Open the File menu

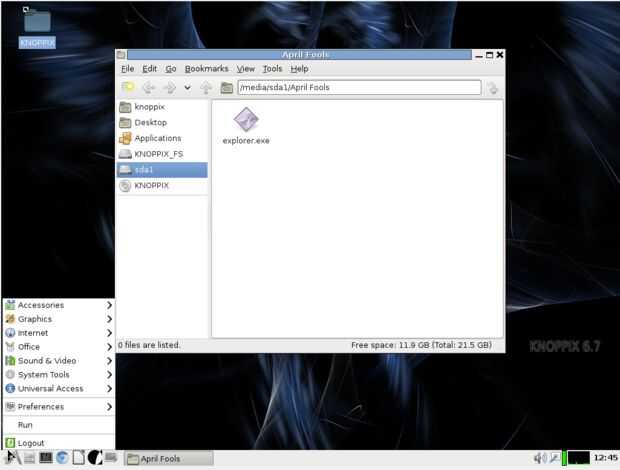(127, 69)
